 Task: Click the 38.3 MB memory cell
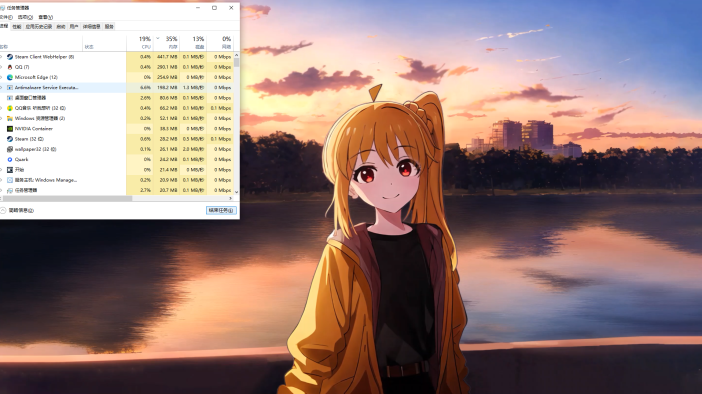[x=167, y=129]
